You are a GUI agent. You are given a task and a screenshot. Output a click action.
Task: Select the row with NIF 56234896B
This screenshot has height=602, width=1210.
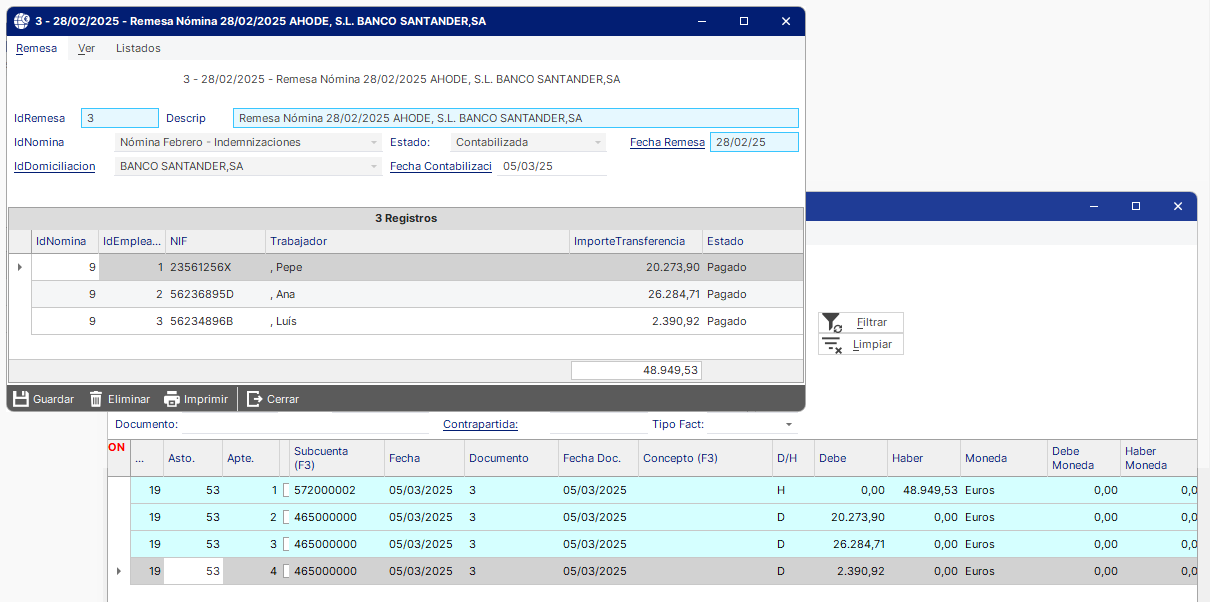click(x=417, y=321)
